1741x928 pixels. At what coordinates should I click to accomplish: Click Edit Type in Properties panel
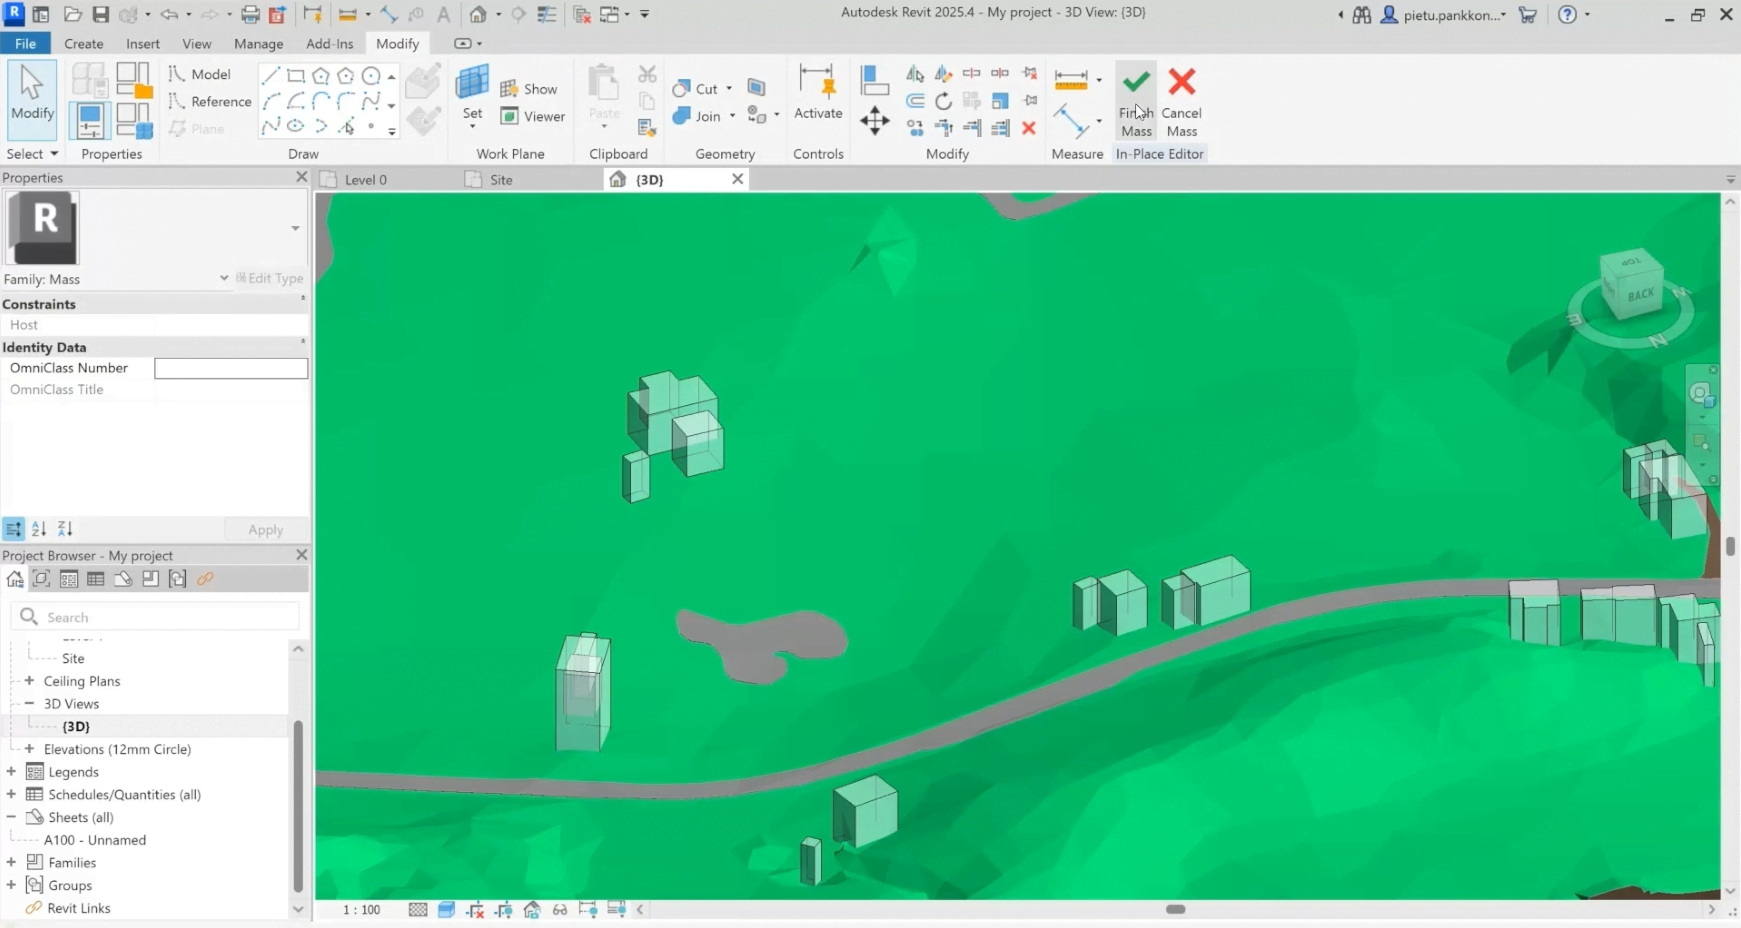point(270,279)
